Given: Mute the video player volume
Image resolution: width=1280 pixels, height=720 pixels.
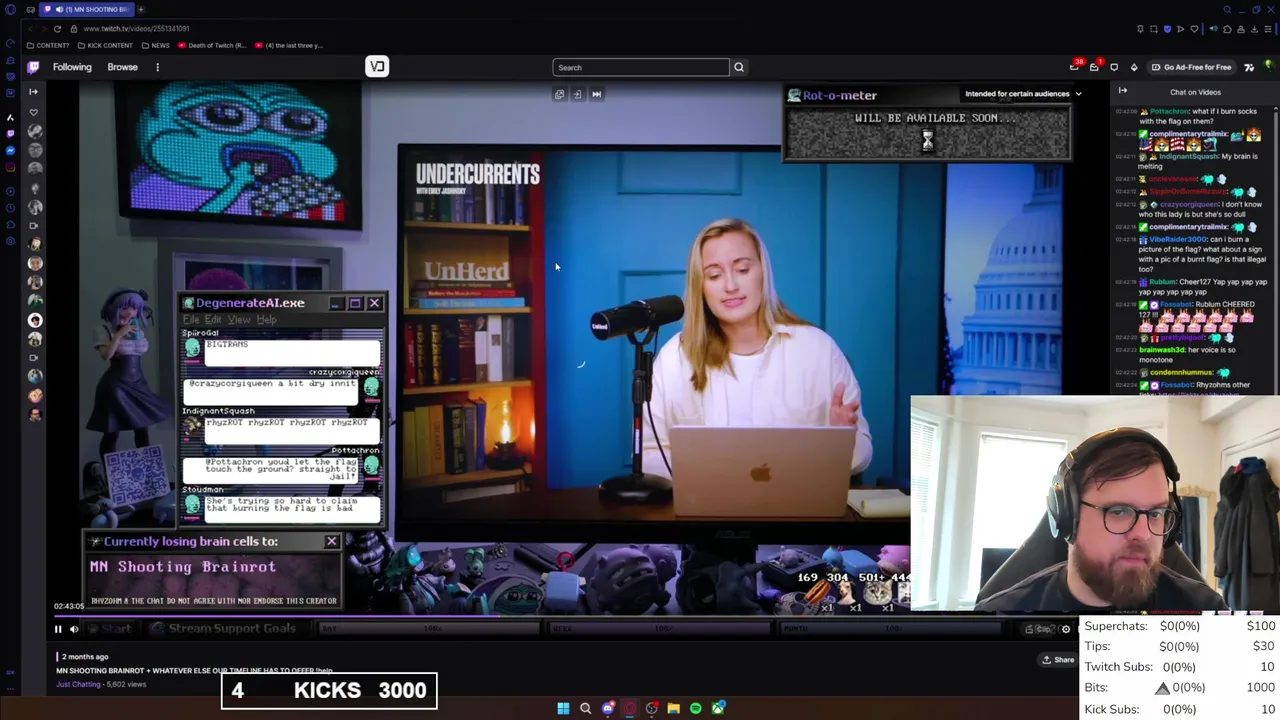Looking at the screenshot, I should pyautogui.click(x=74, y=629).
